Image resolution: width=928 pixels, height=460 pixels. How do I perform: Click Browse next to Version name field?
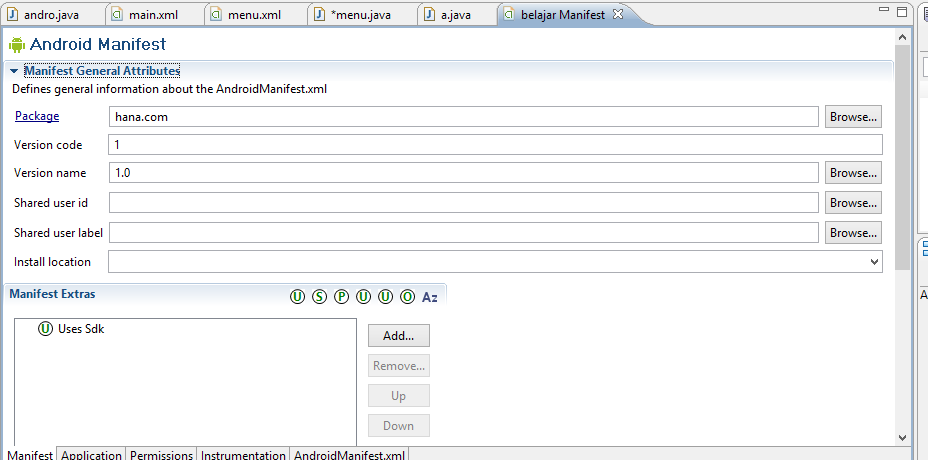pos(853,173)
